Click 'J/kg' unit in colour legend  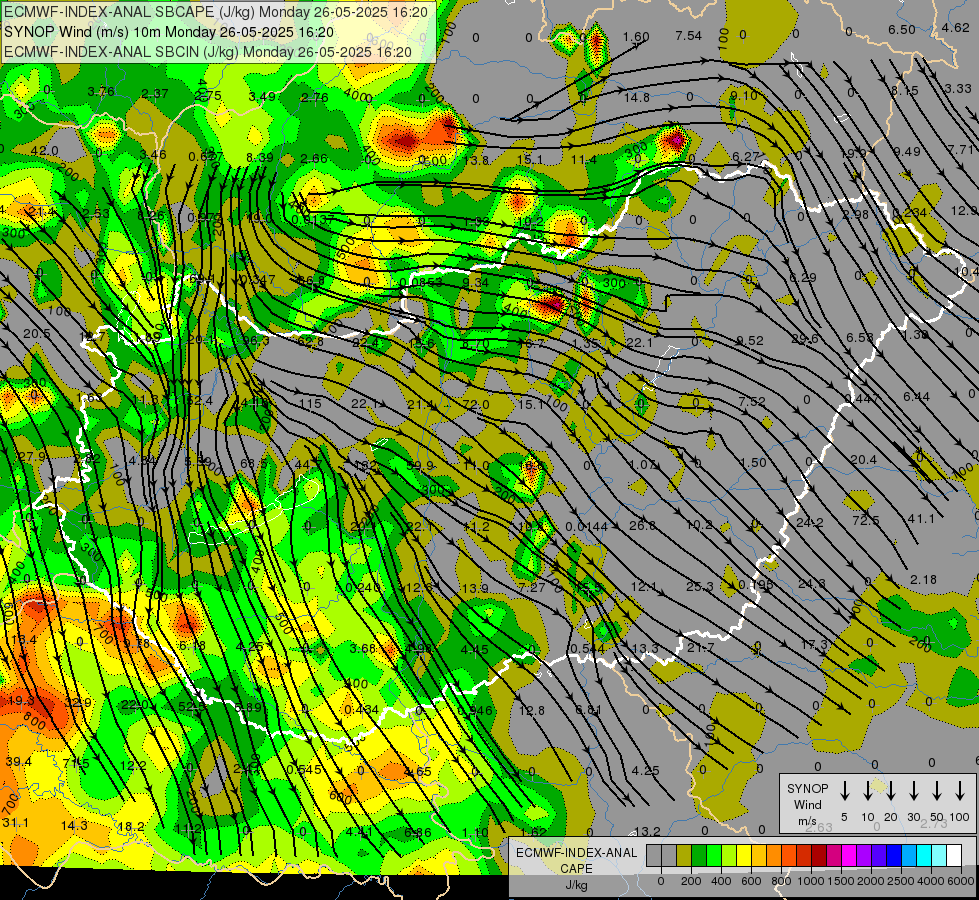tap(576, 885)
